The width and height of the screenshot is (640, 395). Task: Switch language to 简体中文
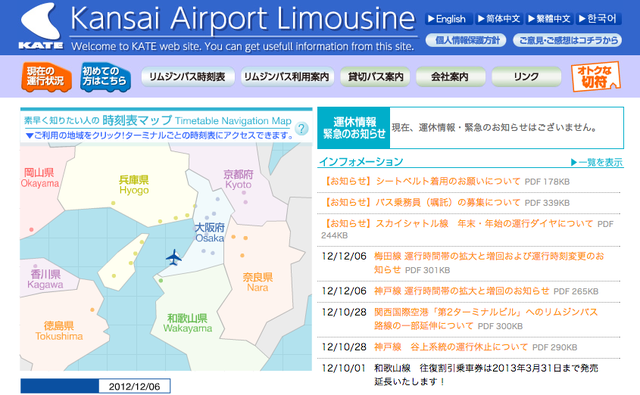[499, 19]
